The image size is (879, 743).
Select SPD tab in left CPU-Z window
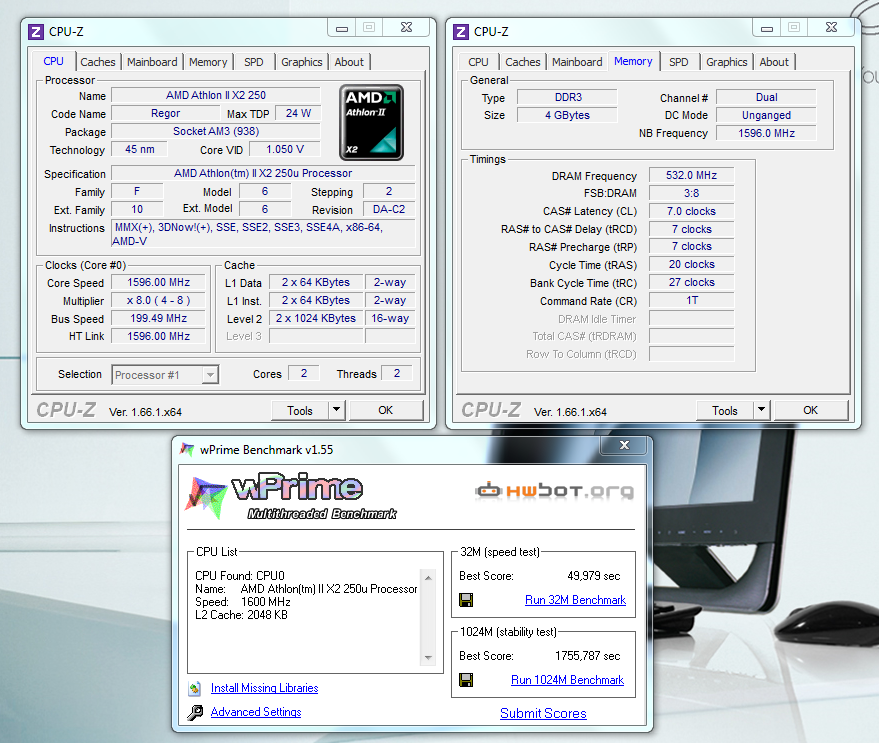click(254, 62)
